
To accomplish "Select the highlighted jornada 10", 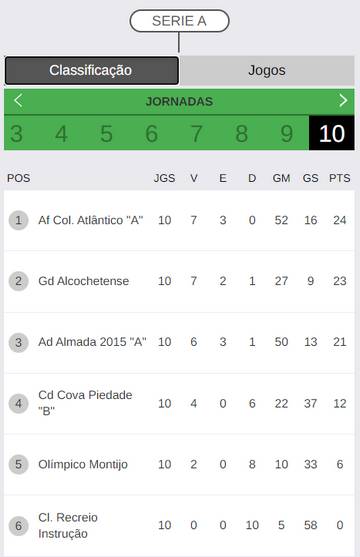I will point(332,134).
